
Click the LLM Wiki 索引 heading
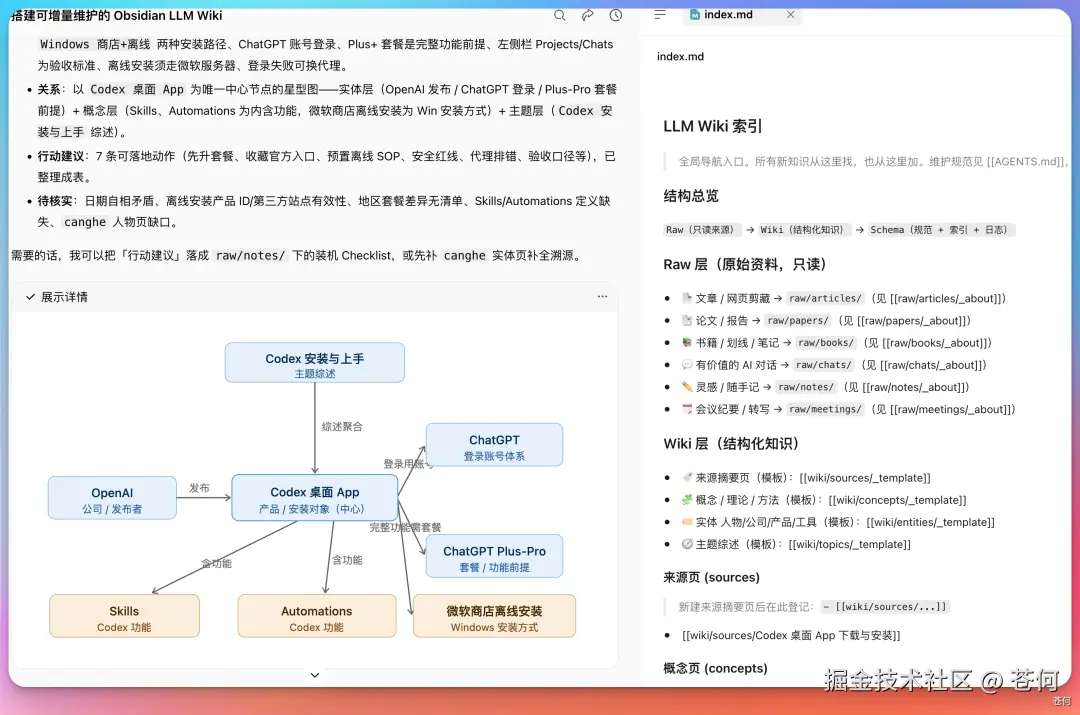pyautogui.click(x=713, y=126)
